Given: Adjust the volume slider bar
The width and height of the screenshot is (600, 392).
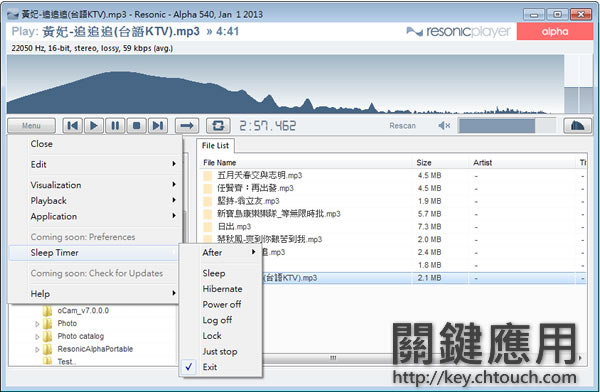Looking at the screenshot, I should click(507, 126).
